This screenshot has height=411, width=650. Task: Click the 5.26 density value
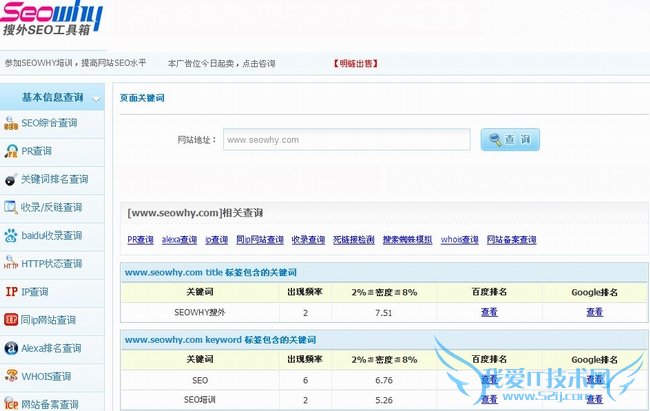click(x=384, y=400)
